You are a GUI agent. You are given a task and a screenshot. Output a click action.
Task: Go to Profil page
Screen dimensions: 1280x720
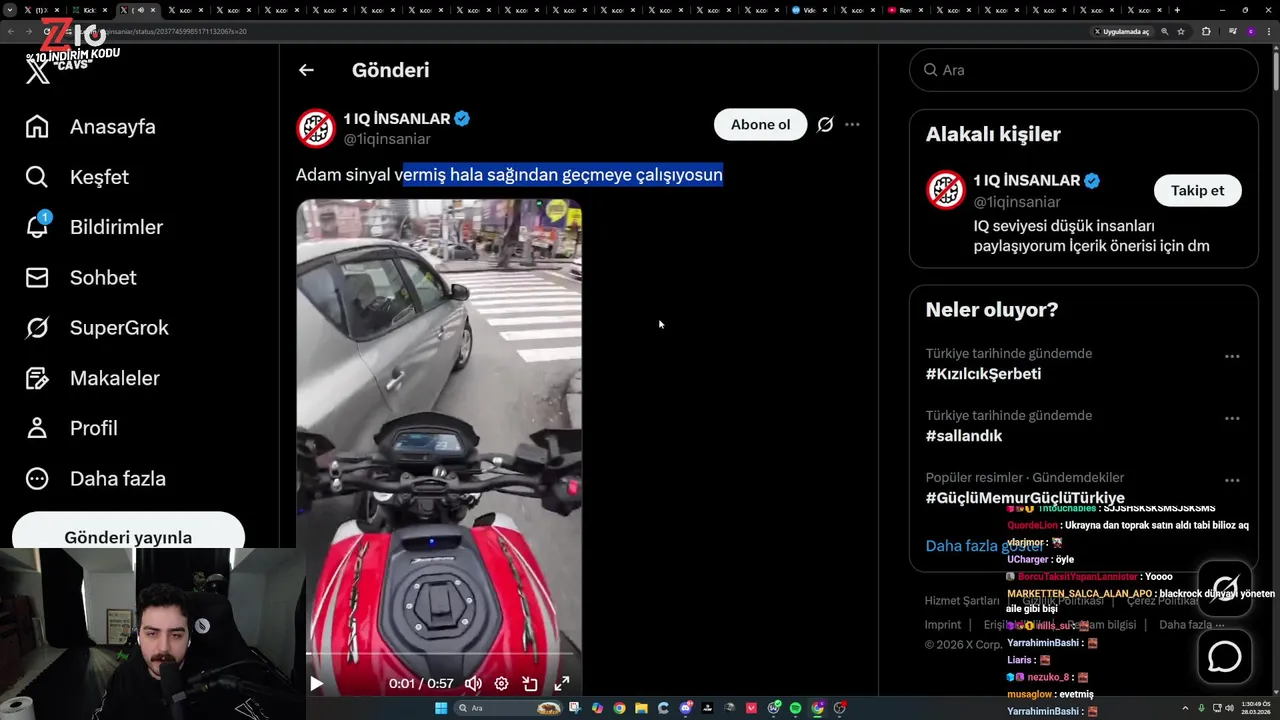[x=71, y=428]
